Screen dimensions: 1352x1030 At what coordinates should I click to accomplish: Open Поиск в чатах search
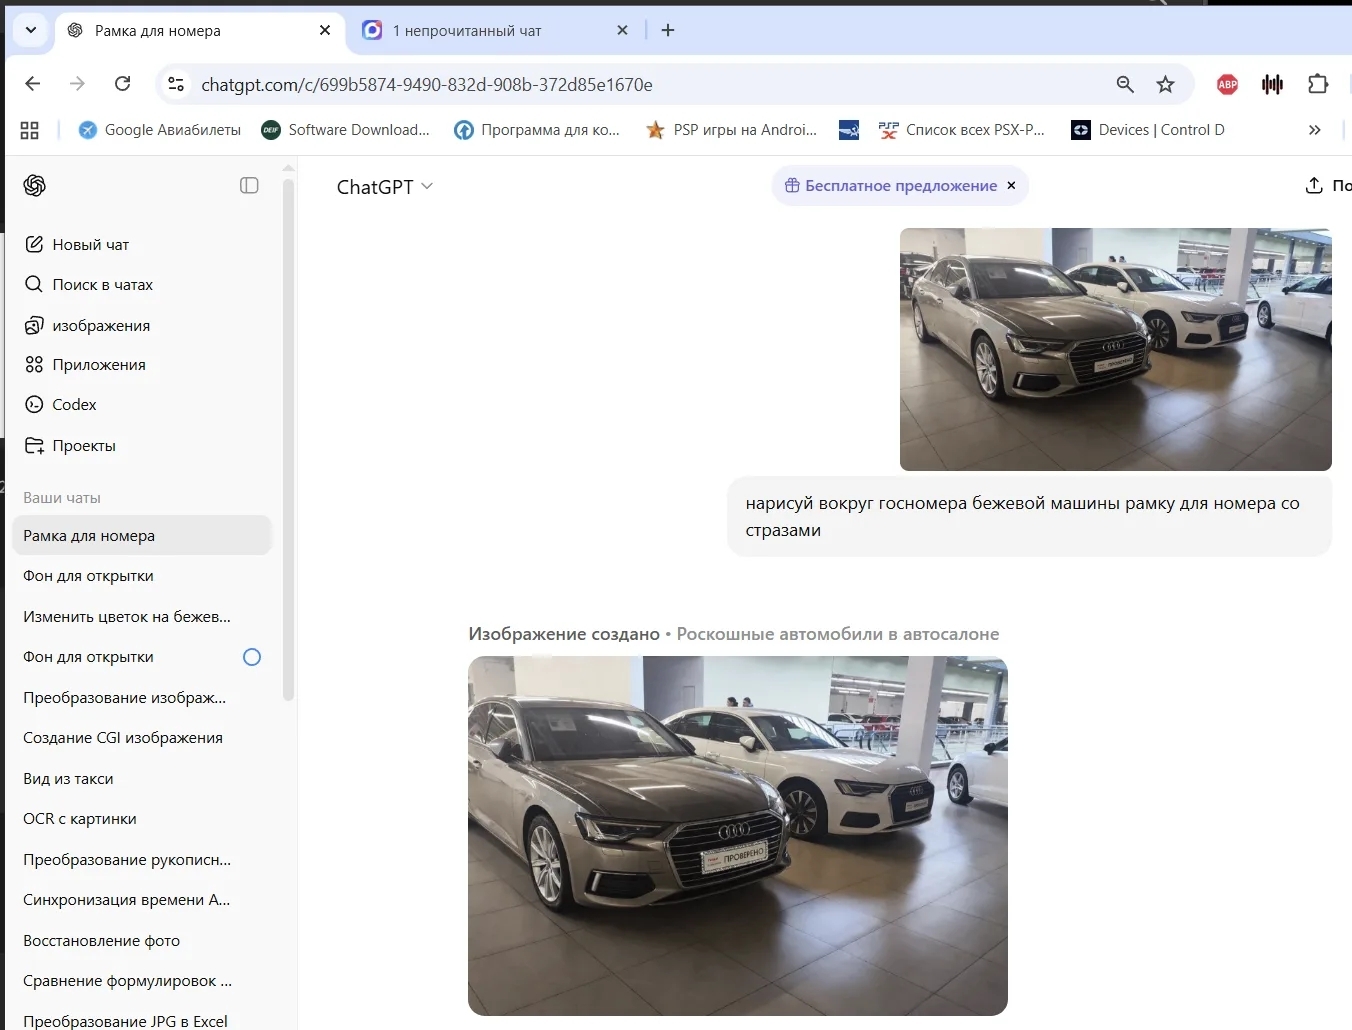[102, 285]
